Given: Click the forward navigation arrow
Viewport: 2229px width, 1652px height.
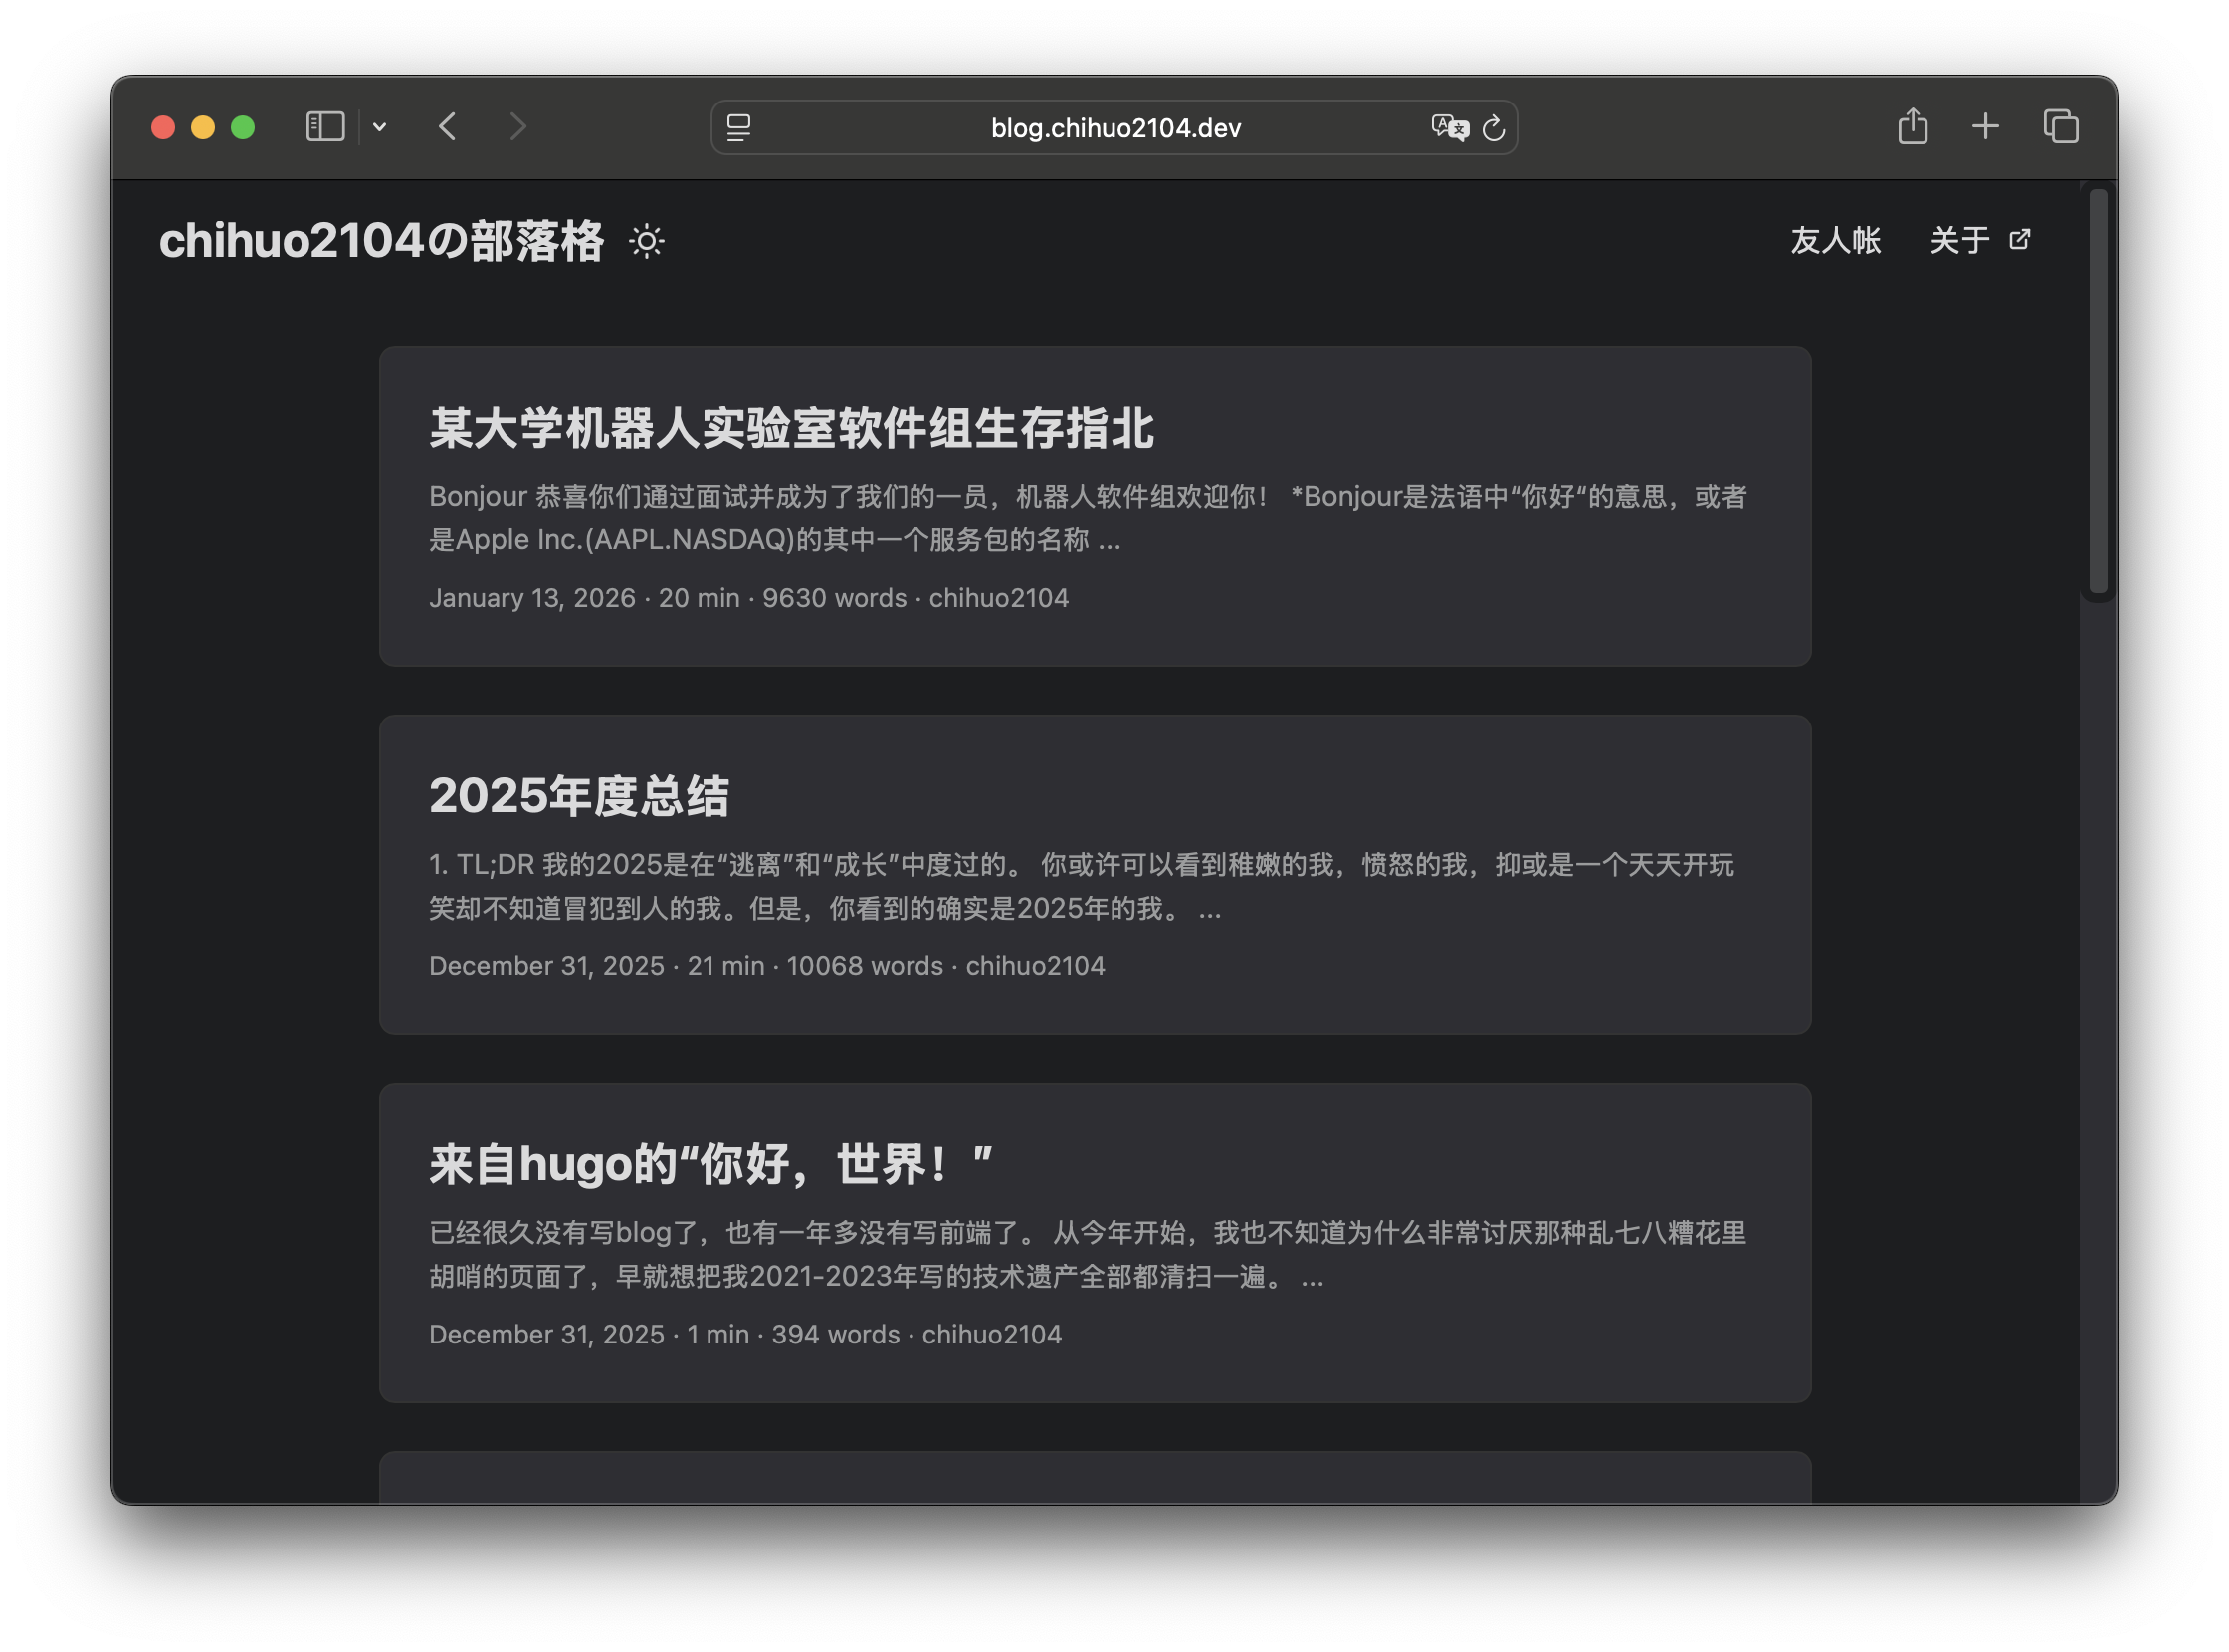Looking at the screenshot, I should pyautogui.click(x=517, y=127).
